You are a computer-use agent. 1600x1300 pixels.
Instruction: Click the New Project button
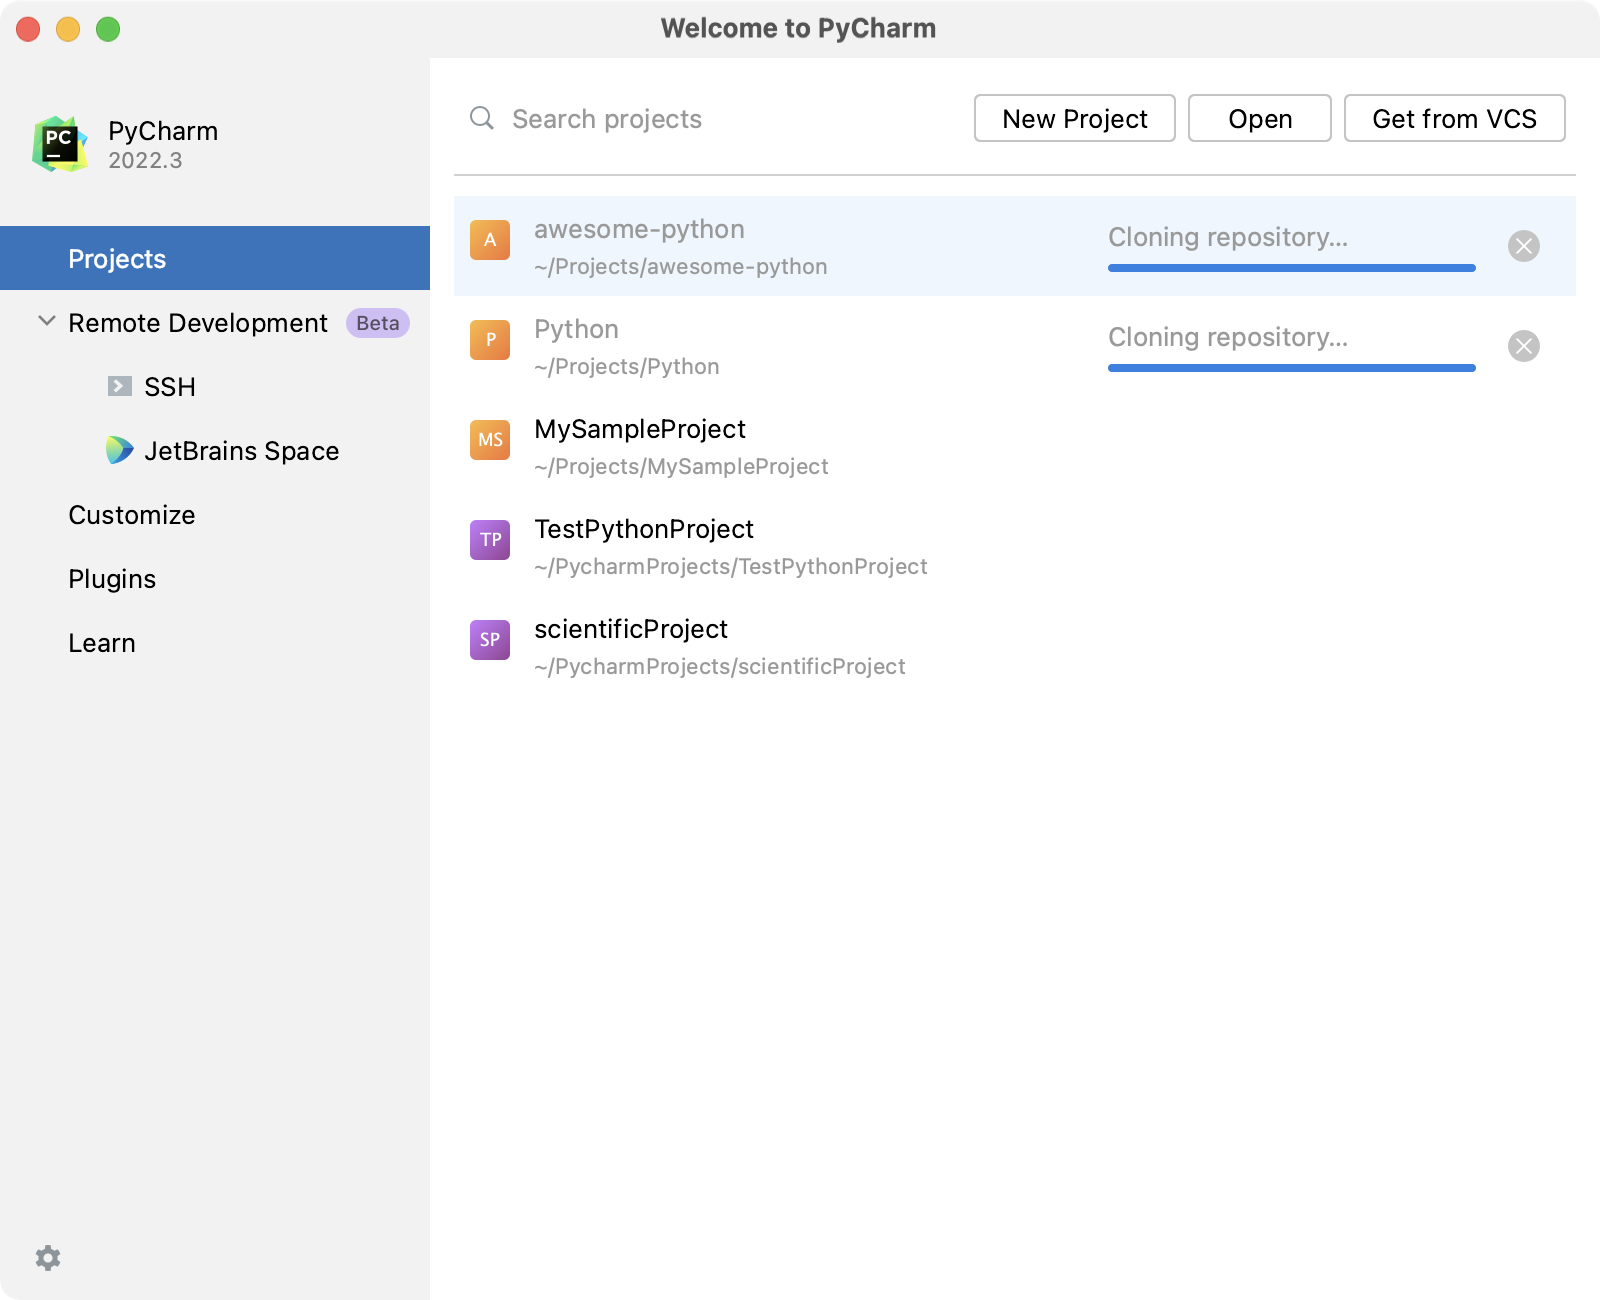pyautogui.click(x=1074, y=118)
